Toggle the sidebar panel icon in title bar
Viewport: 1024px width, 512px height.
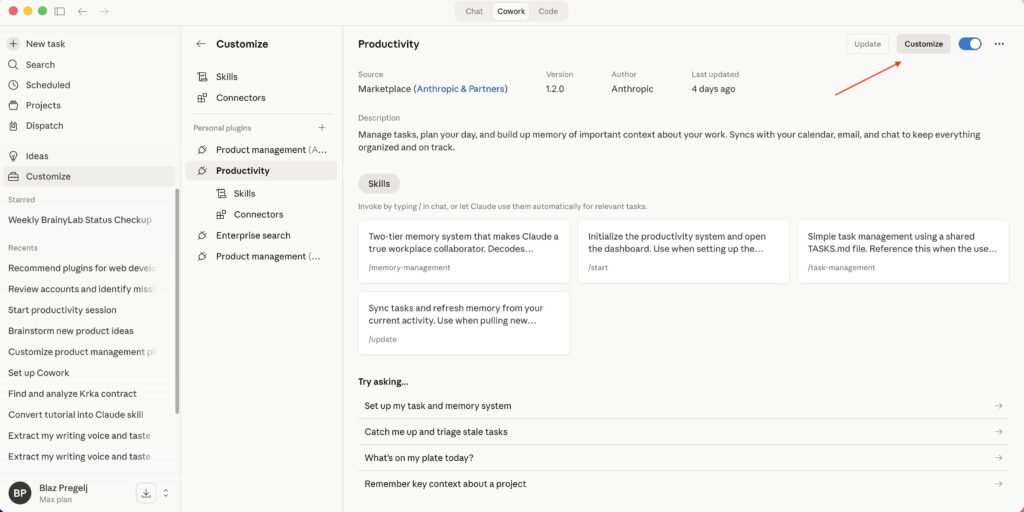tap(60, 11)
